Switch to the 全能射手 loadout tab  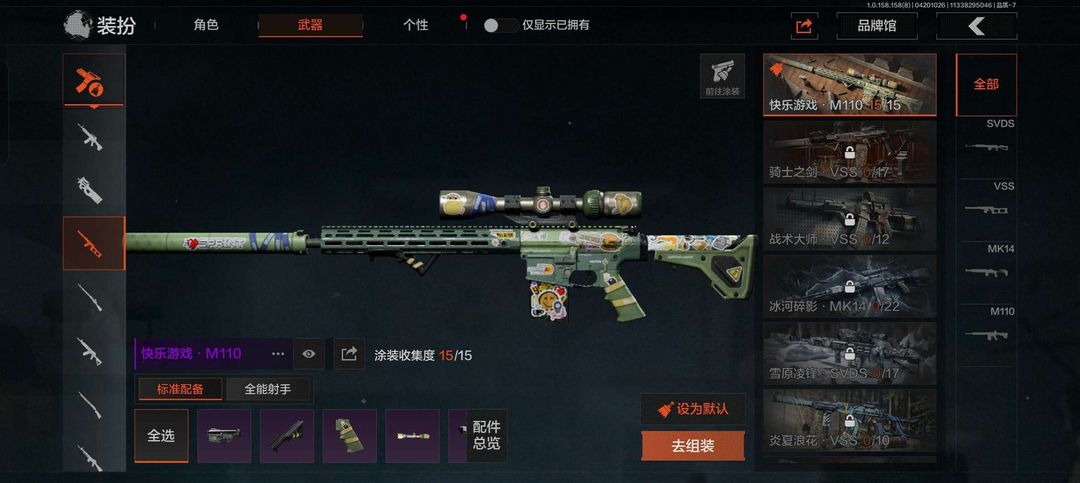point(268,389)
